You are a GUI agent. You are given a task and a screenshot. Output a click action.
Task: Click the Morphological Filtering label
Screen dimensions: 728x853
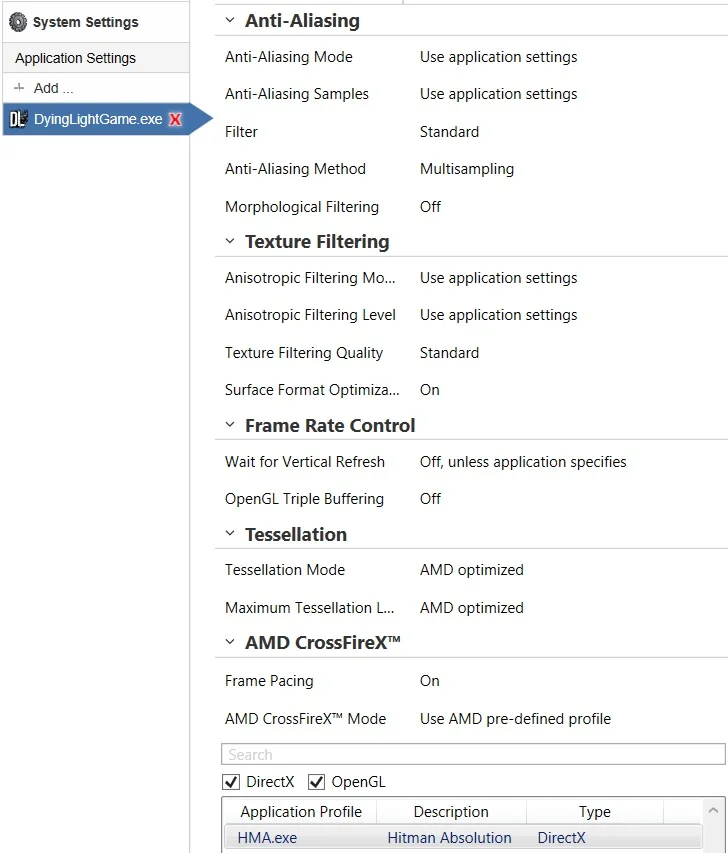click(x=302, y=207)
